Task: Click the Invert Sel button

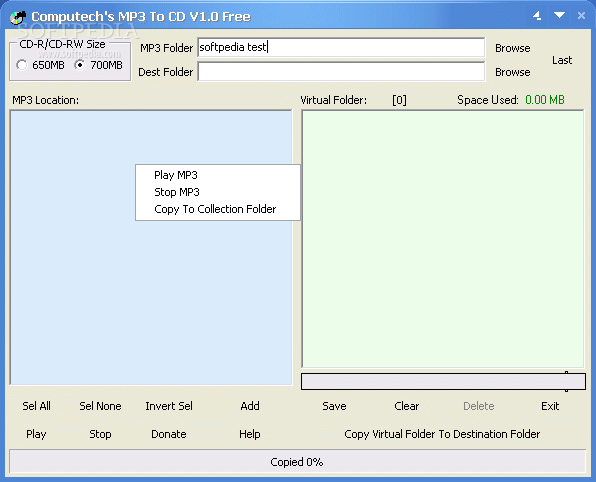Action: [x=169, y=406]
